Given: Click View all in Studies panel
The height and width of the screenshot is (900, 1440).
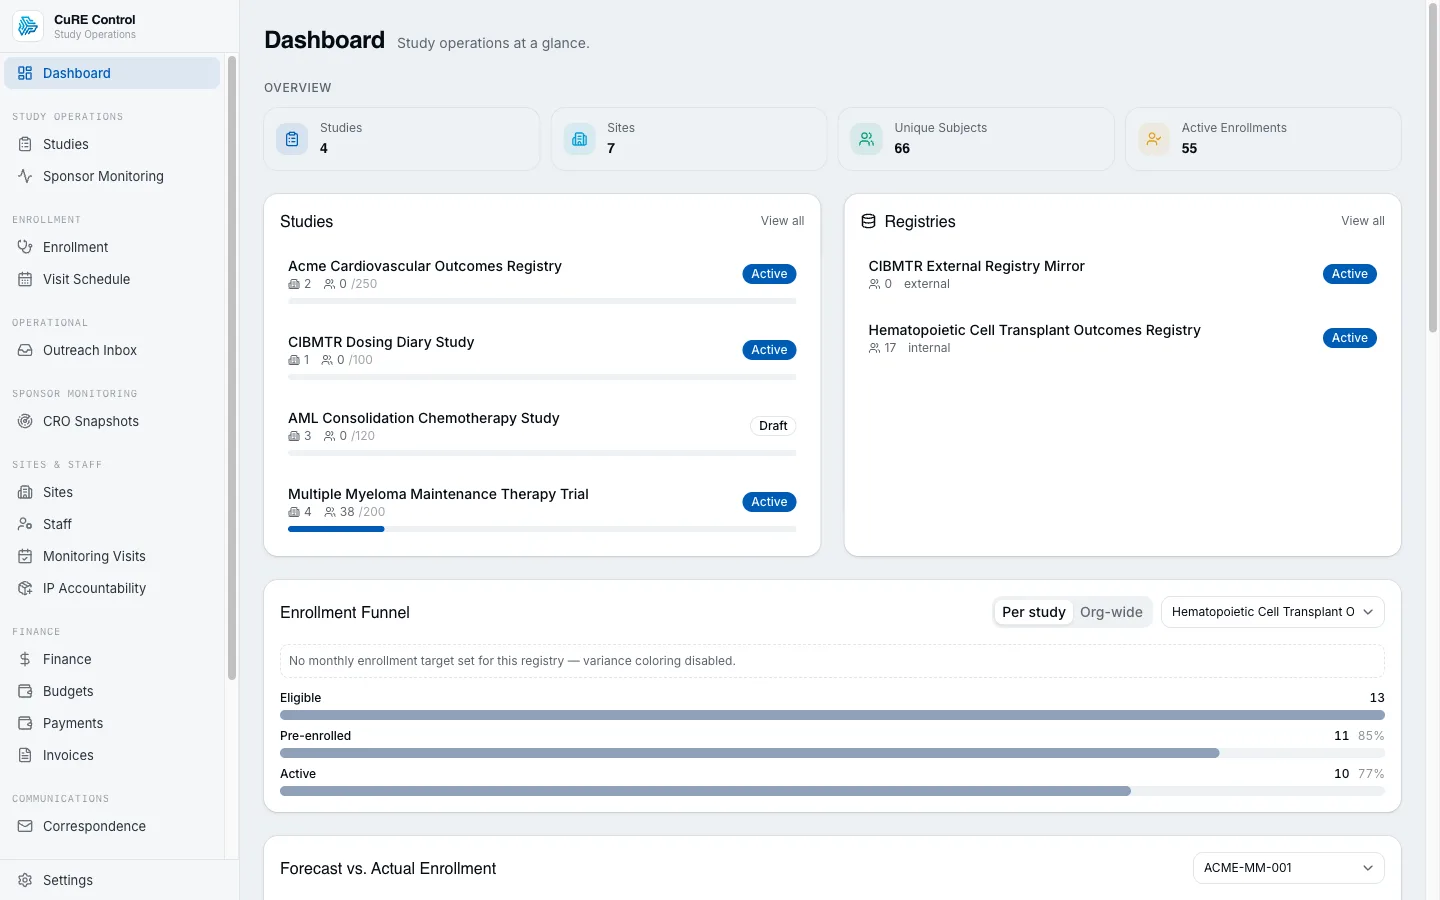Looking at the screenshot, I should pos(782,221).
